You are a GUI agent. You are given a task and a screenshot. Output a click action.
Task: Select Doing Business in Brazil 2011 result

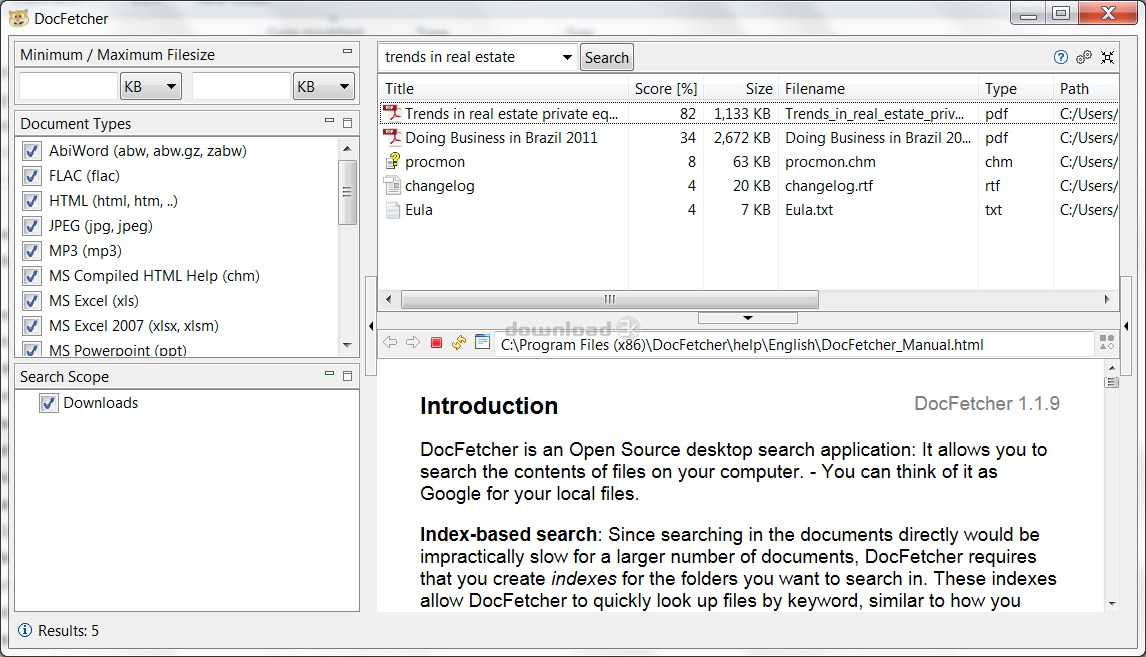click(501, 137)
